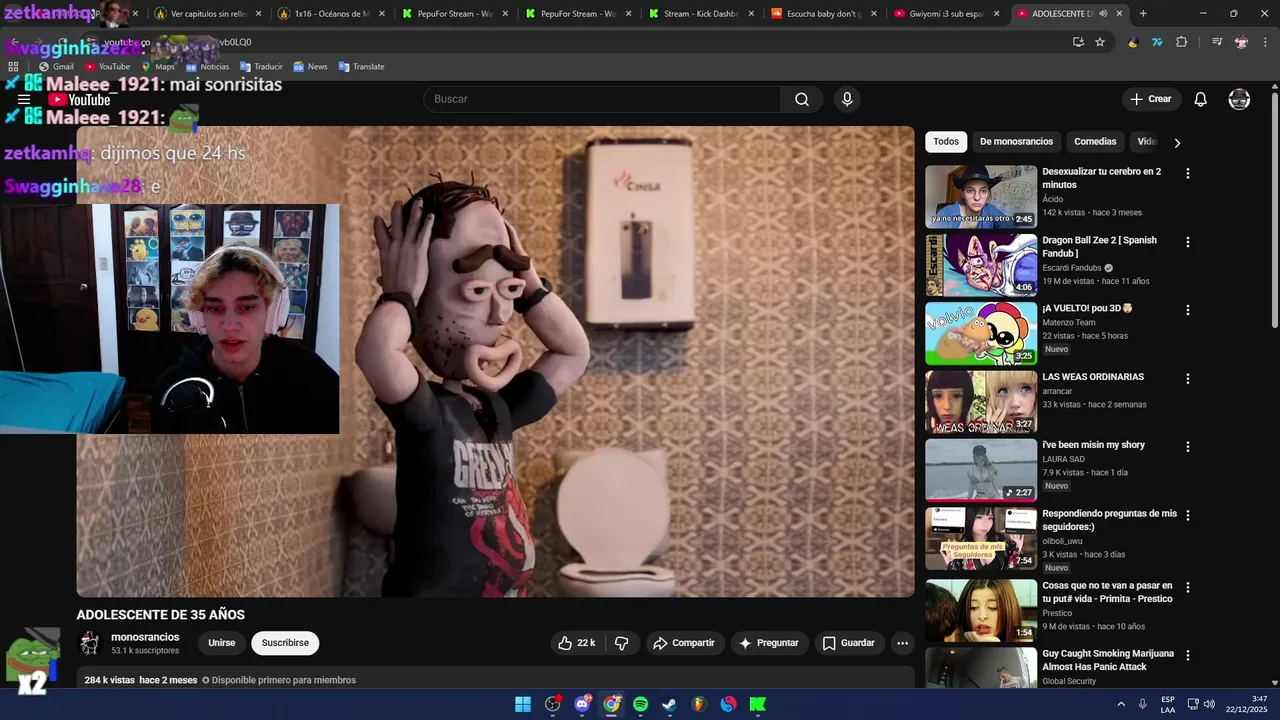Open the Dragon Ball Zee 2 thumbnail

click(981, 265)
